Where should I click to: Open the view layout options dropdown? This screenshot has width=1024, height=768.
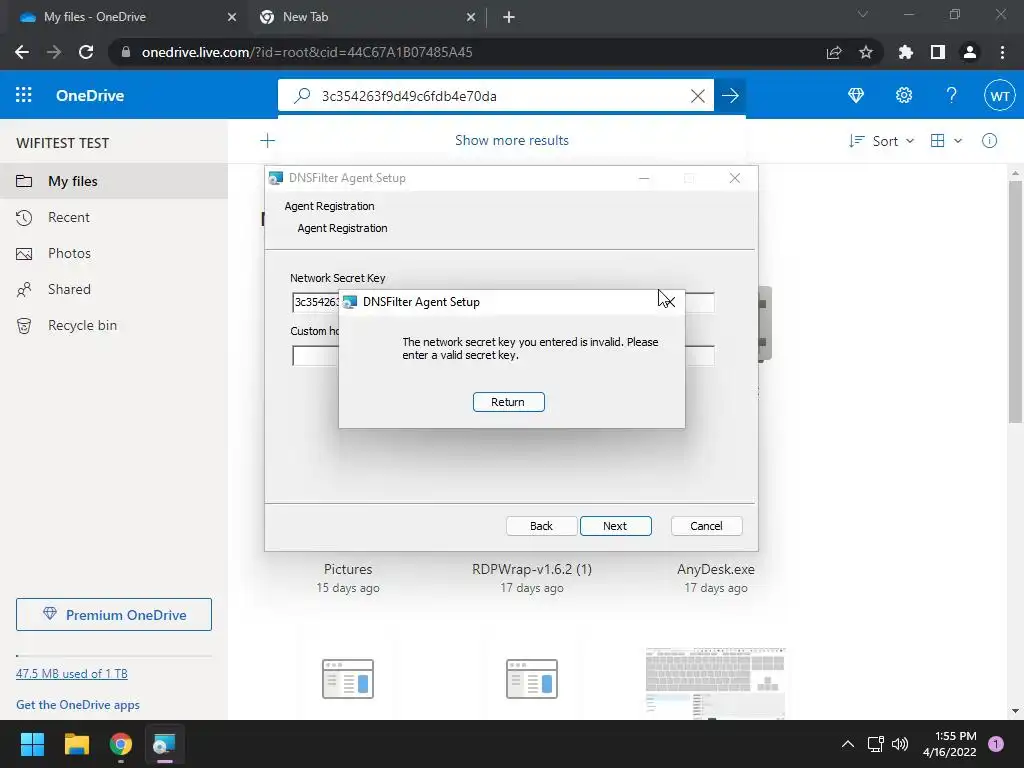click(946, 140)
